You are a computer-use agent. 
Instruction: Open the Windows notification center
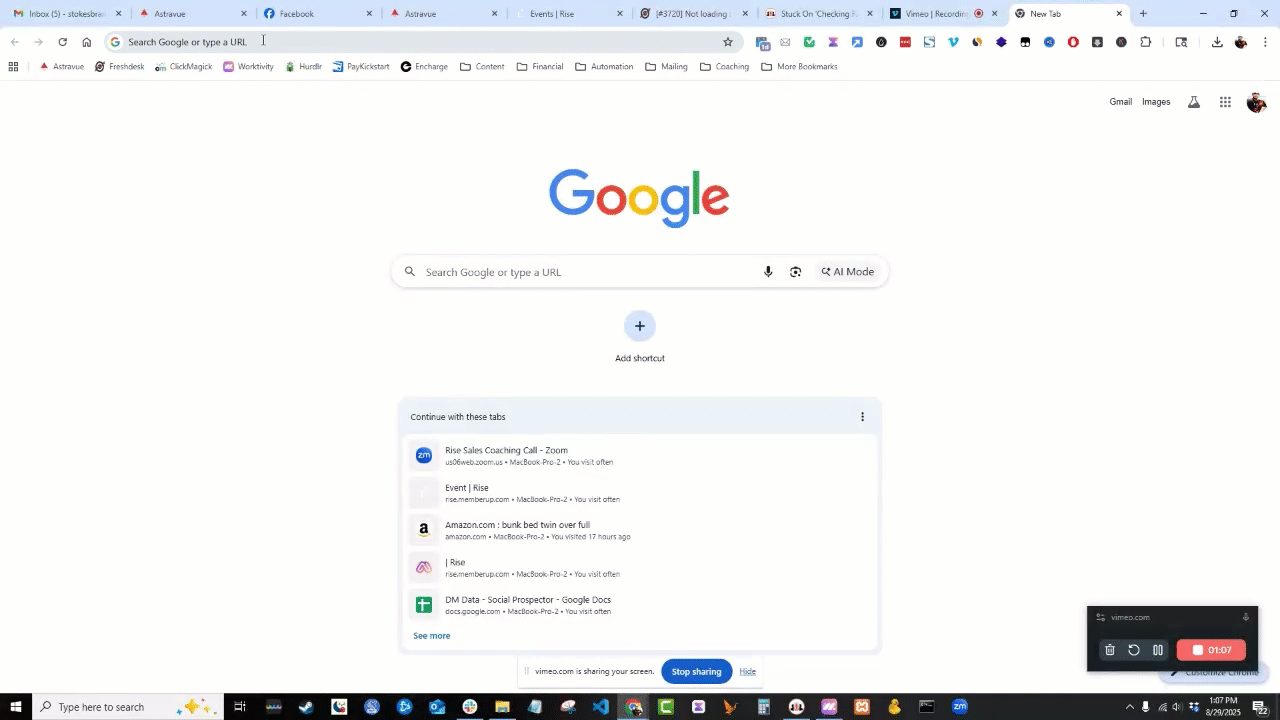tap(1259, 707)
